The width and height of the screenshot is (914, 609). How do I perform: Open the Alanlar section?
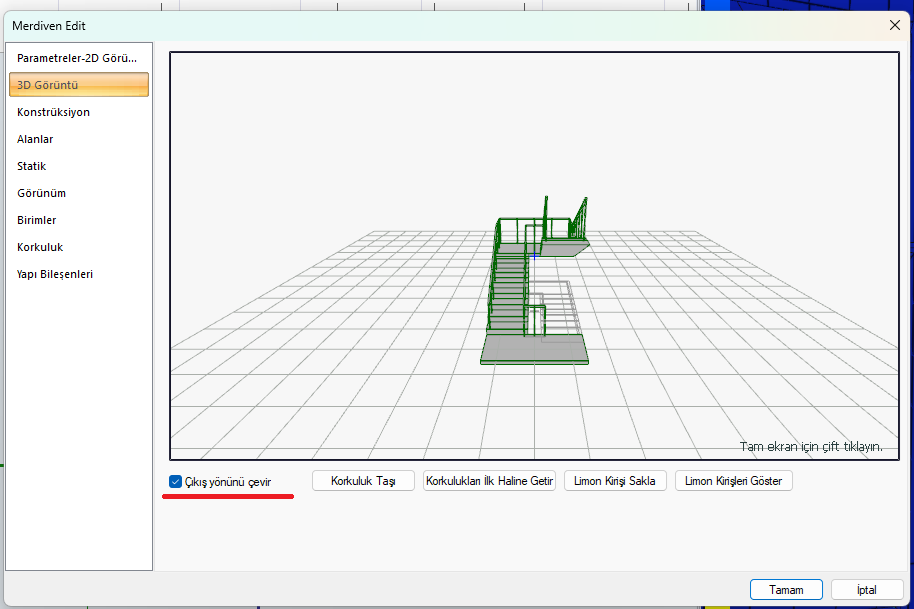(x=79, y=139)
